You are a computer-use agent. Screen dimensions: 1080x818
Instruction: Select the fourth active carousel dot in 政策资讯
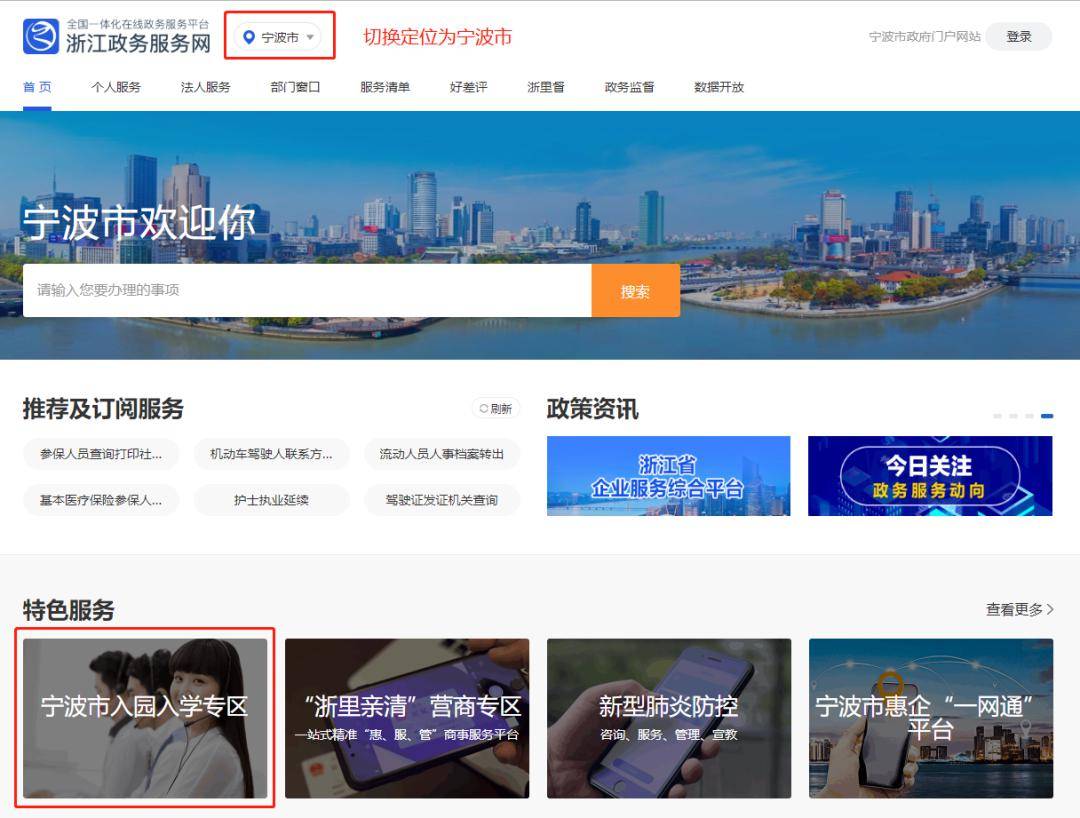[1047, 416]
